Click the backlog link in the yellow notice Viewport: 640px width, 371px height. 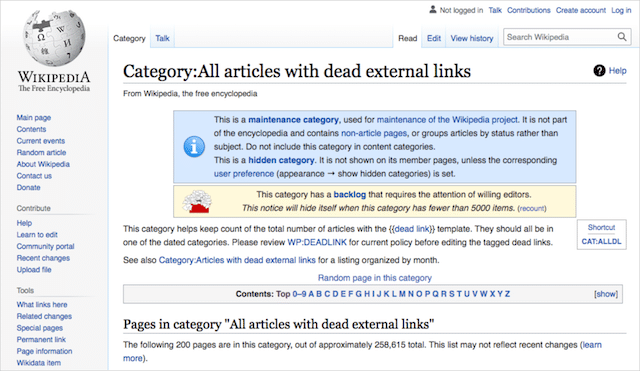point(350,194)
